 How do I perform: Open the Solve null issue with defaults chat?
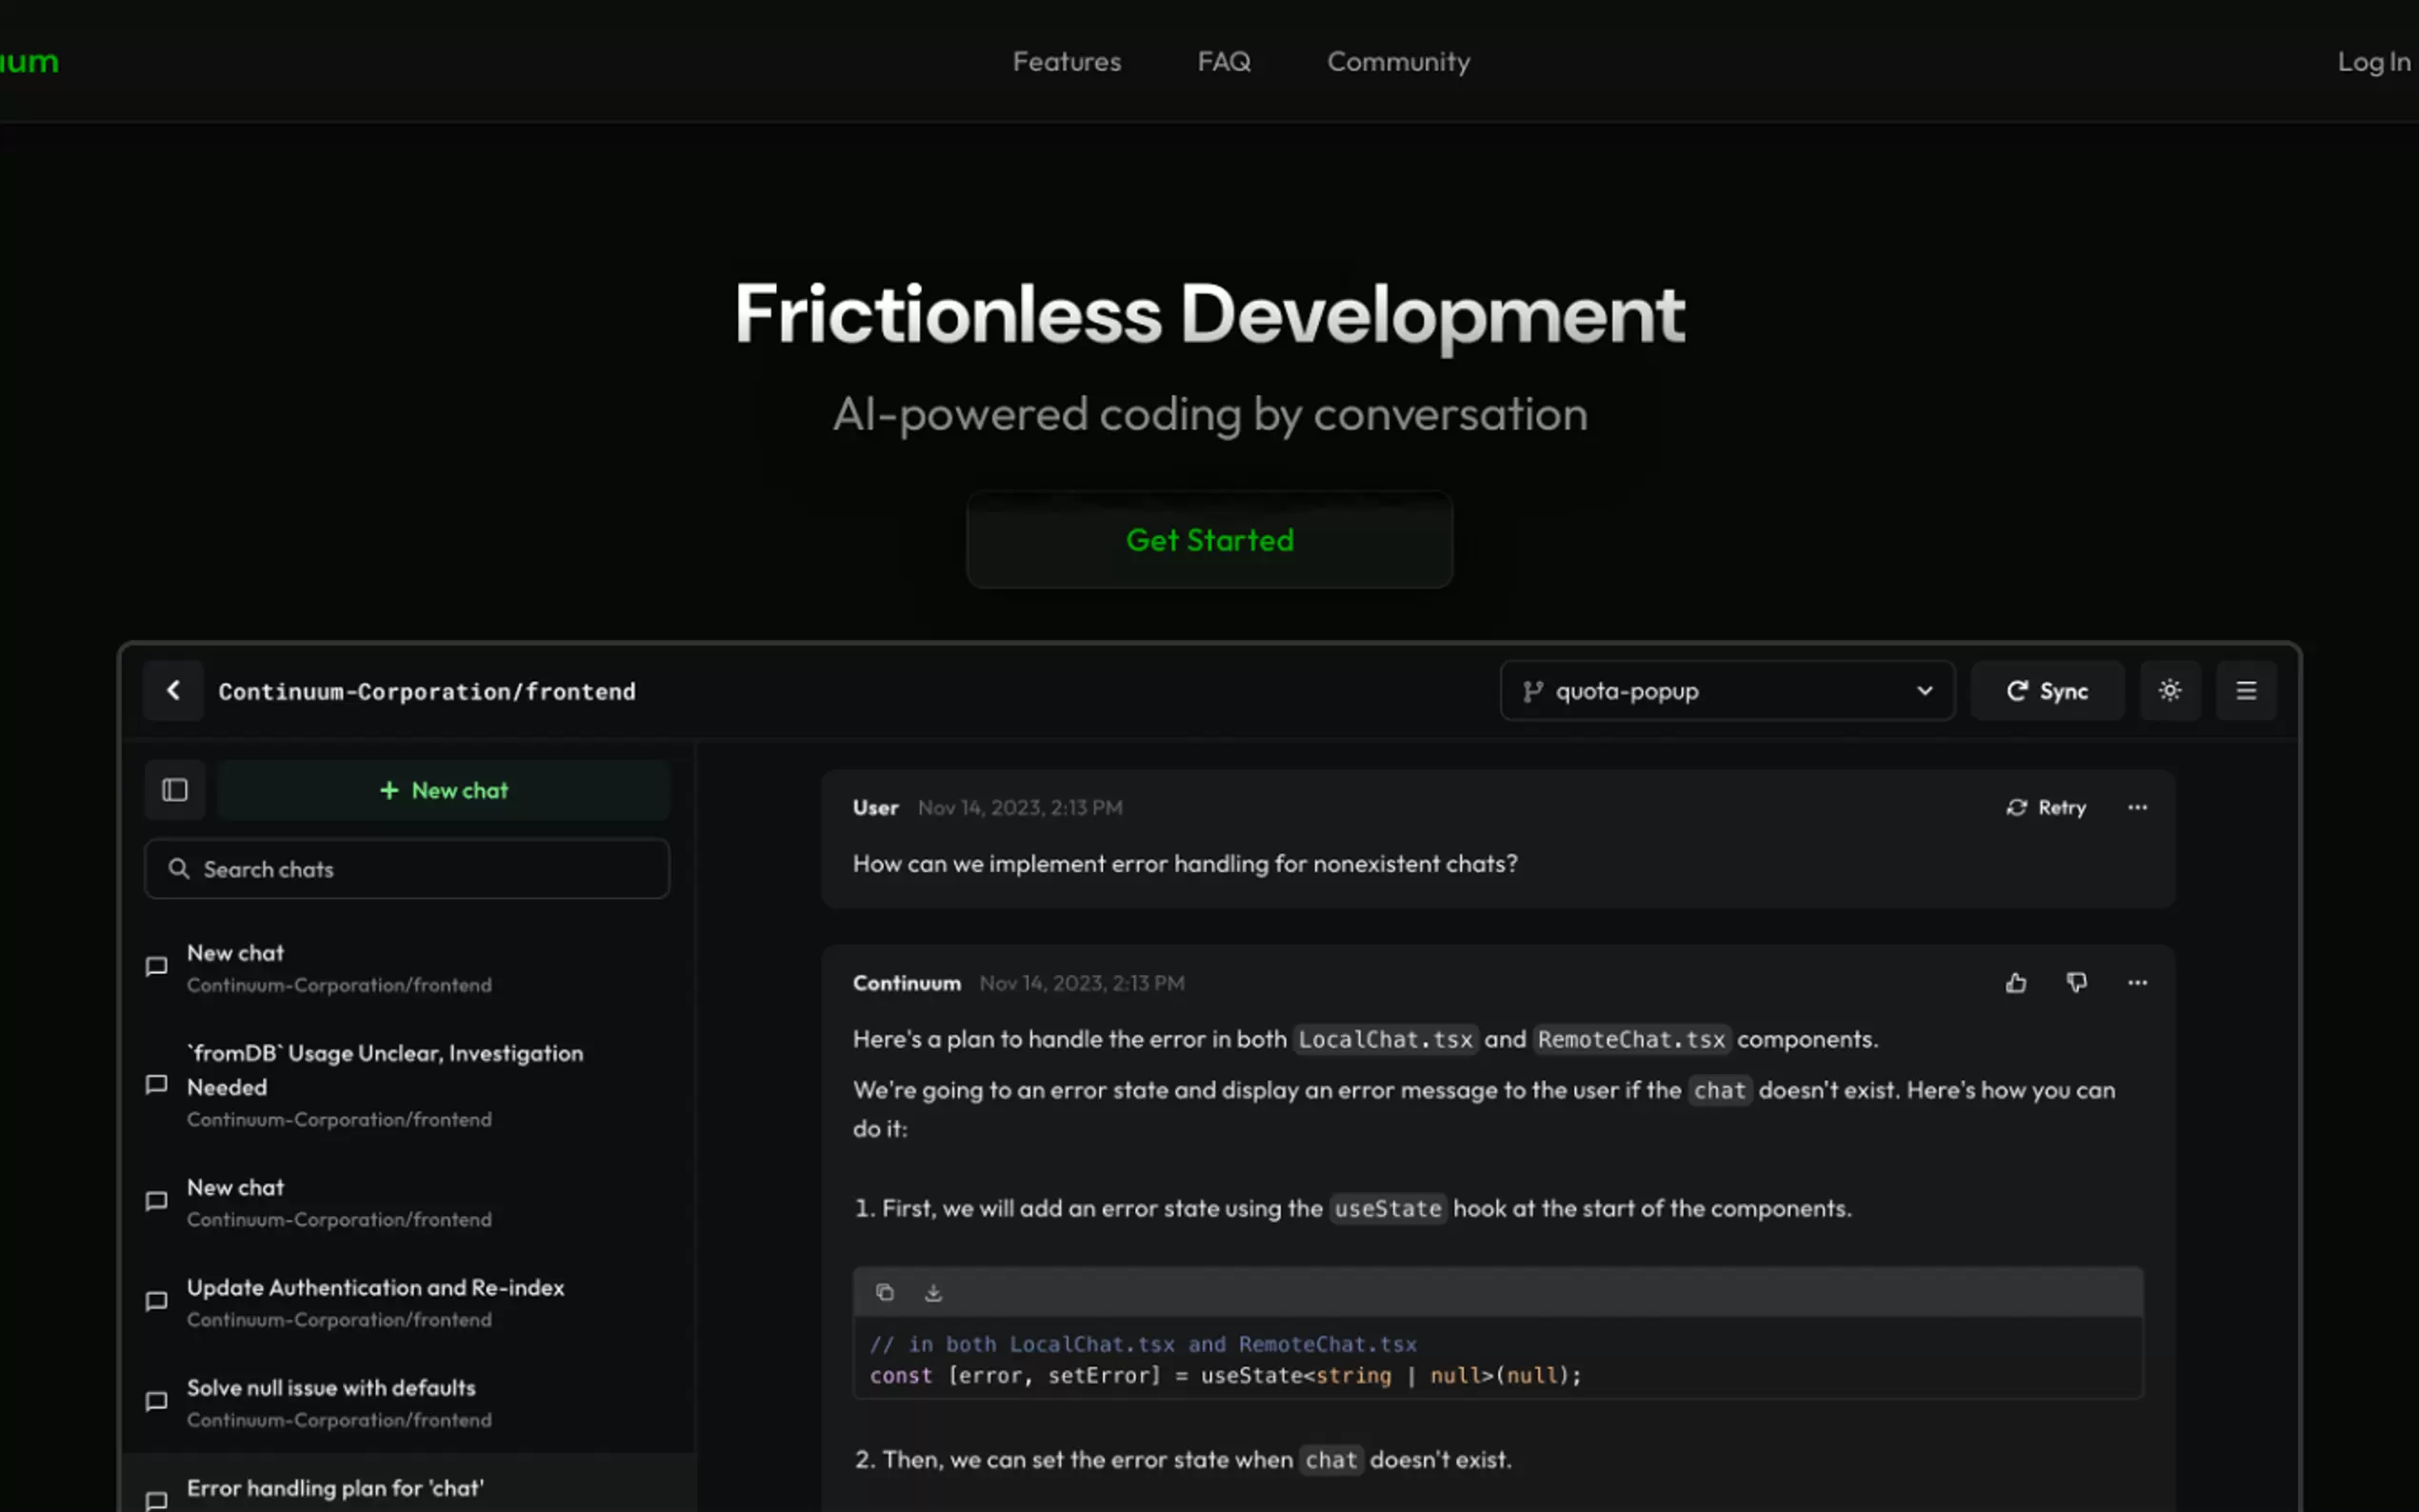[x=407, y=1402]
